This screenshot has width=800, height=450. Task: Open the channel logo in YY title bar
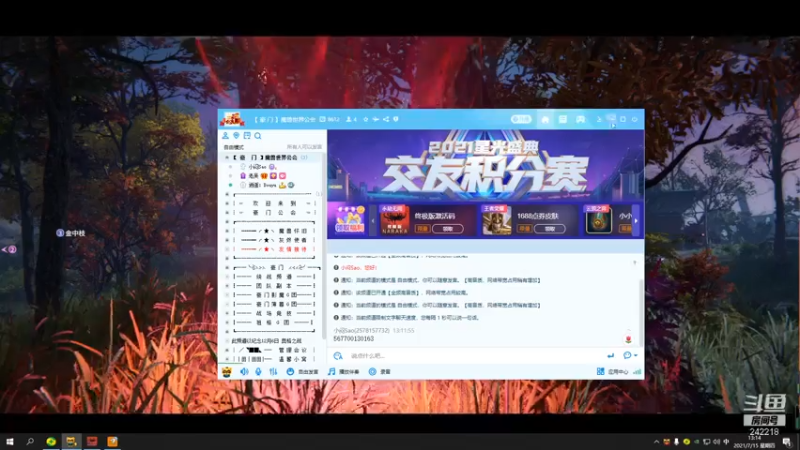point(232,119)
